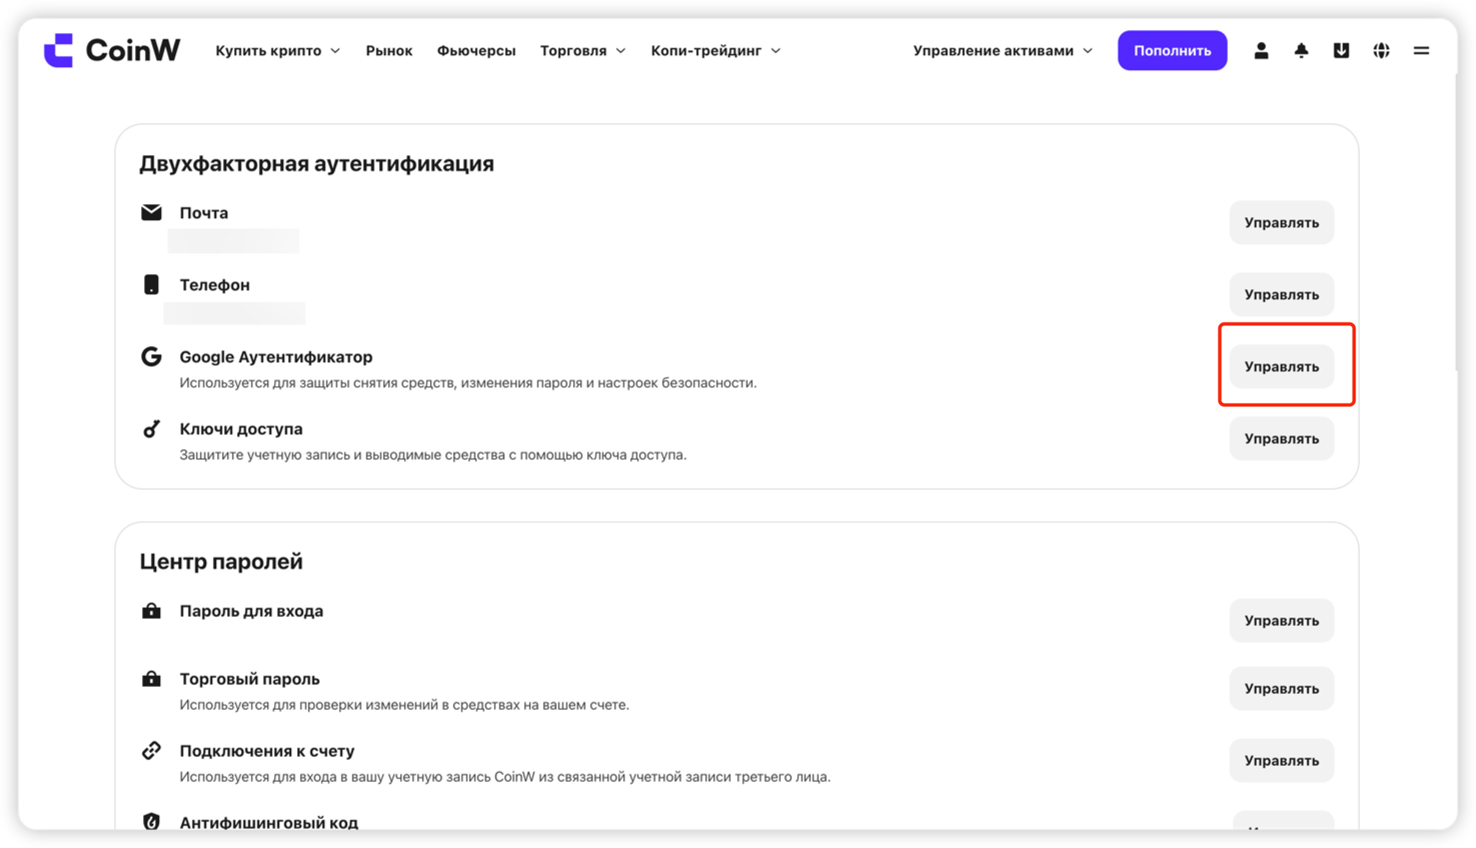Click the Двухфакторная аутентификация heading
Screen dimensions: 1476x848
316,163
